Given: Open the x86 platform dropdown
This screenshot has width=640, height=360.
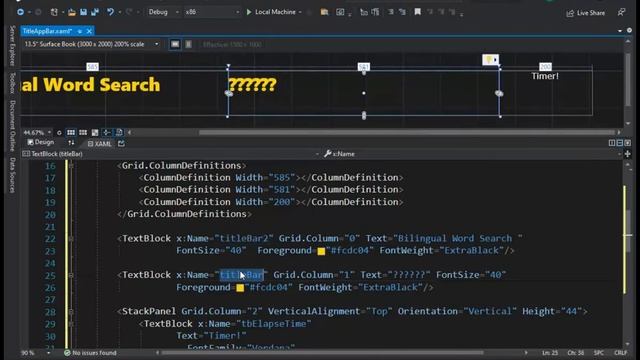Looking at the screenshot, I should (212, 12).
